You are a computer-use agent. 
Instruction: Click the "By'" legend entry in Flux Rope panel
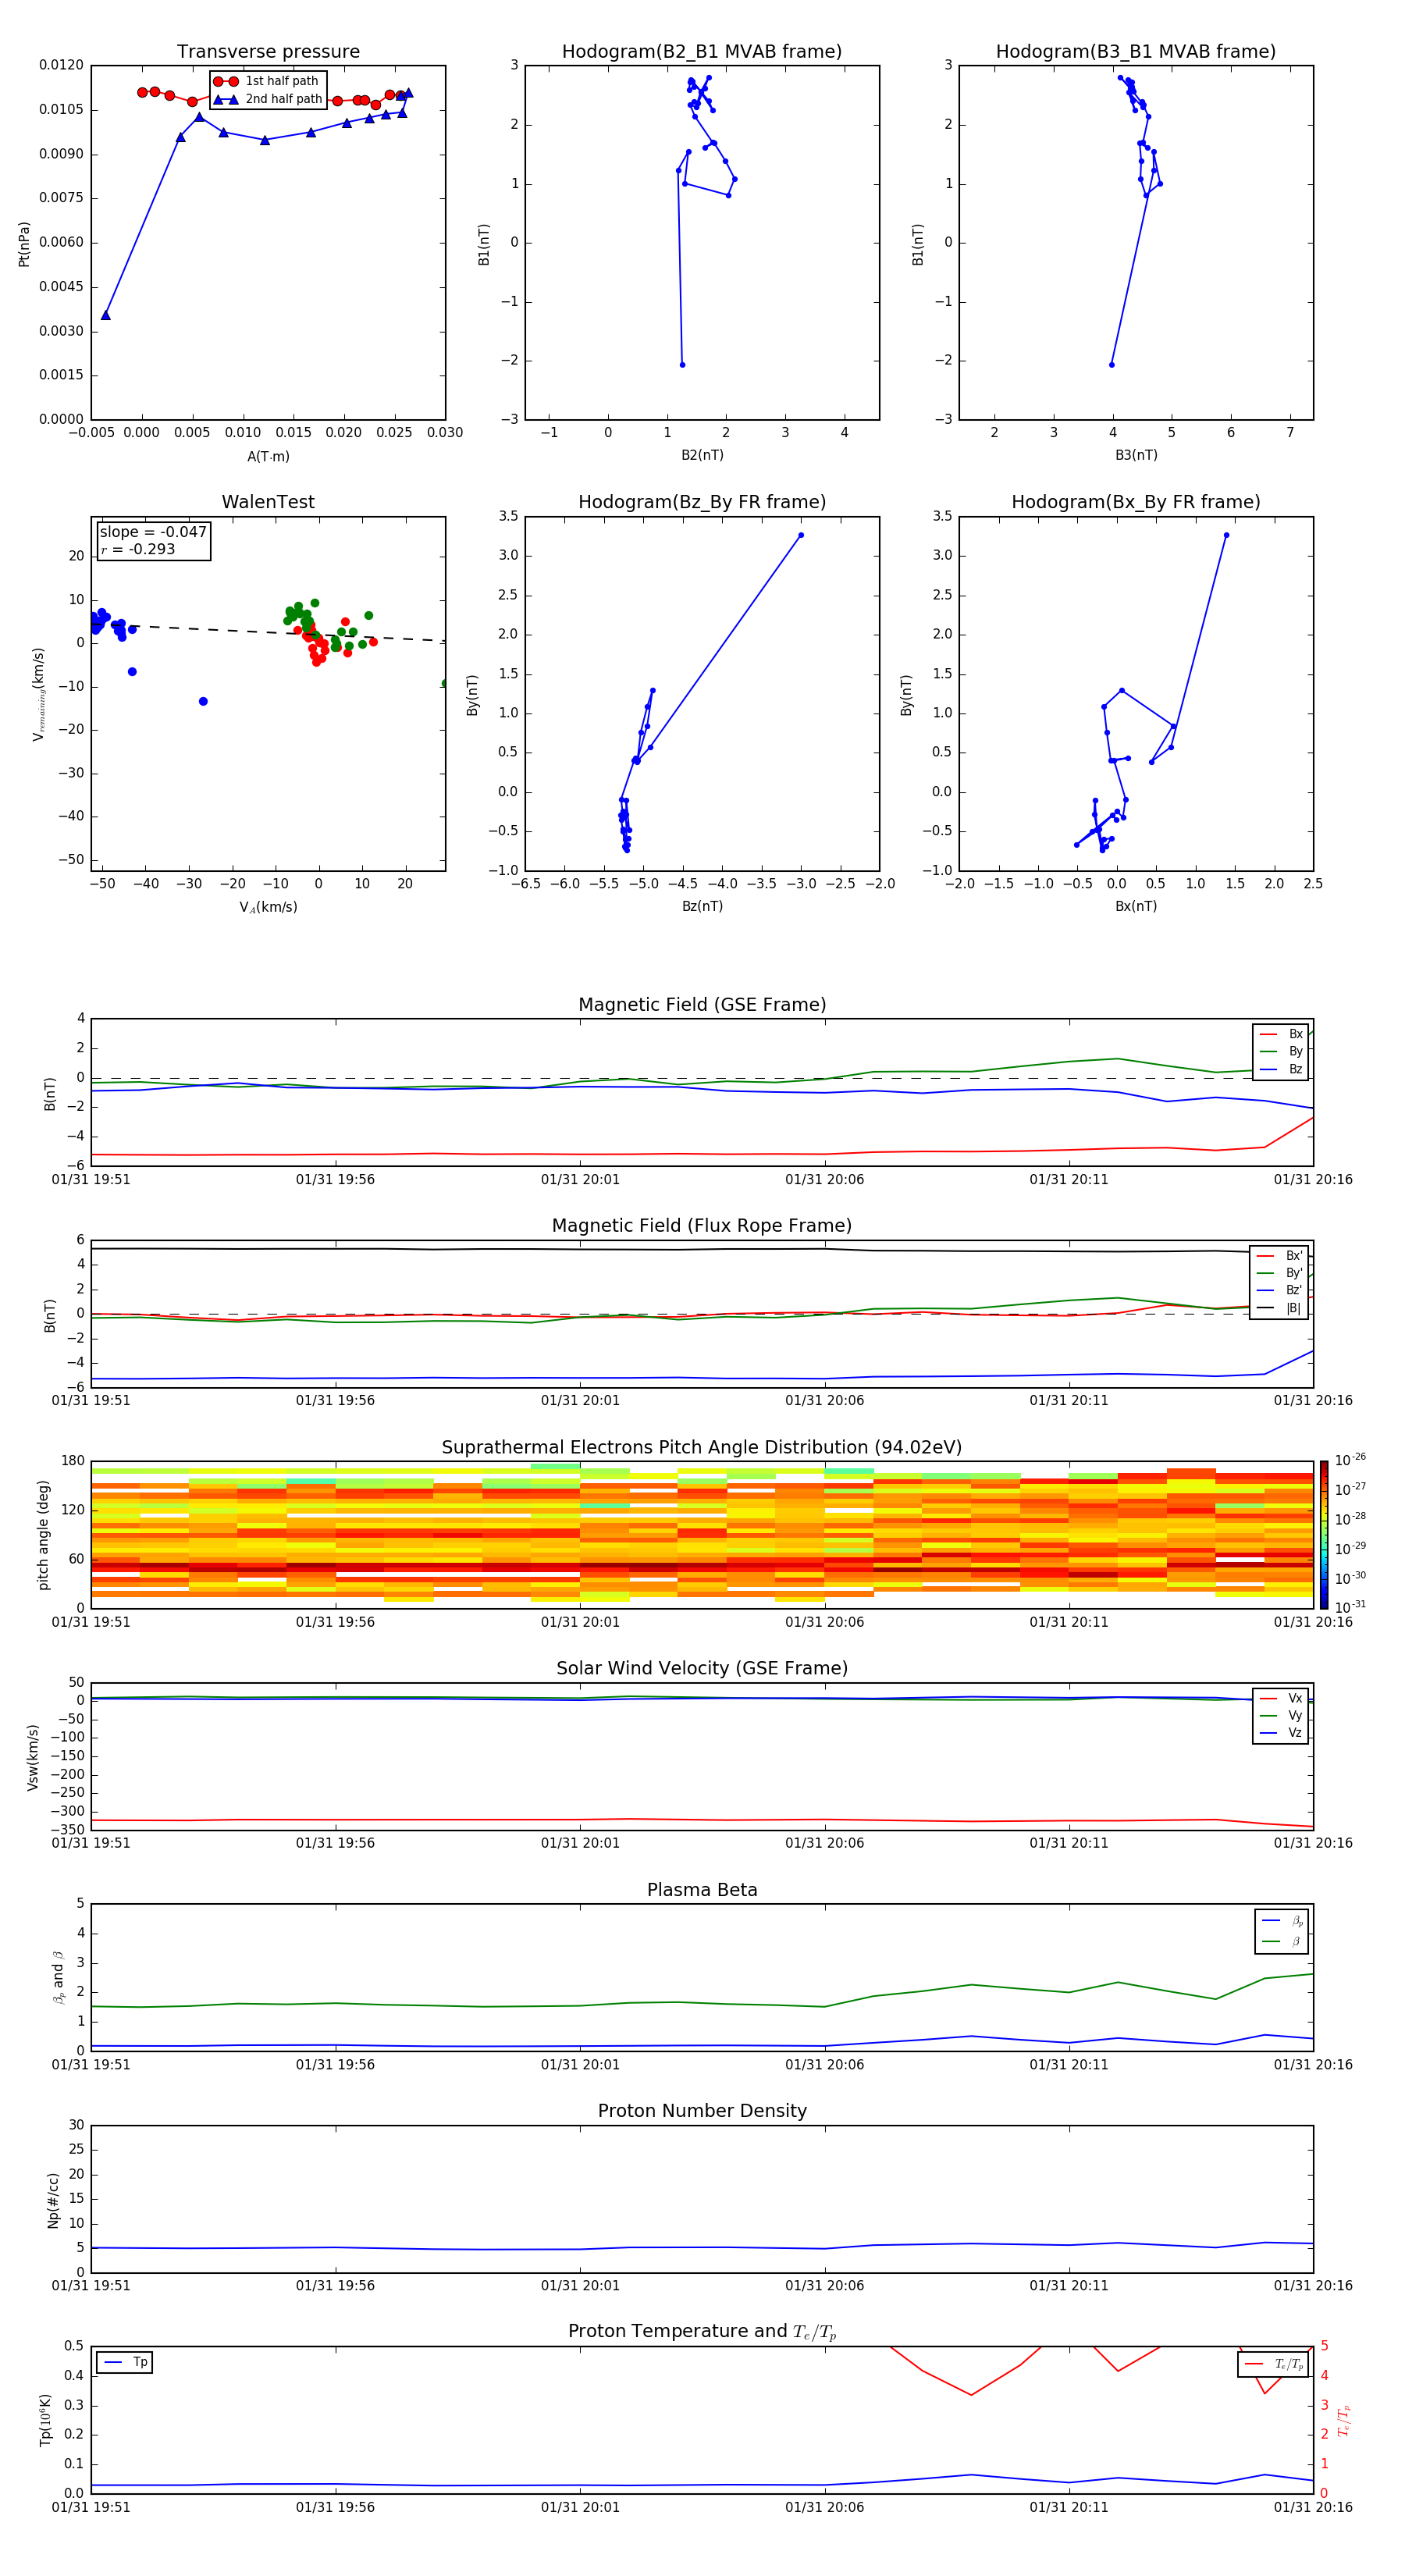pyautogui.click(x=1280, y=1273)
